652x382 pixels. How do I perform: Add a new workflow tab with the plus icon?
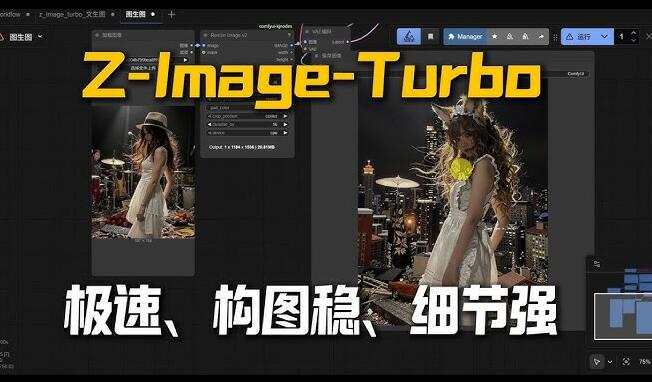(171, 15)
